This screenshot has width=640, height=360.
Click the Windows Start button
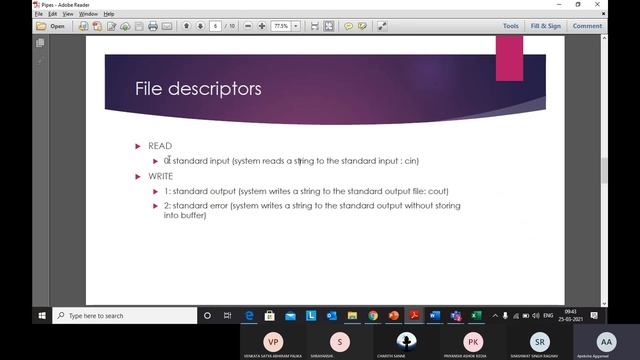(x=42, y=316)
